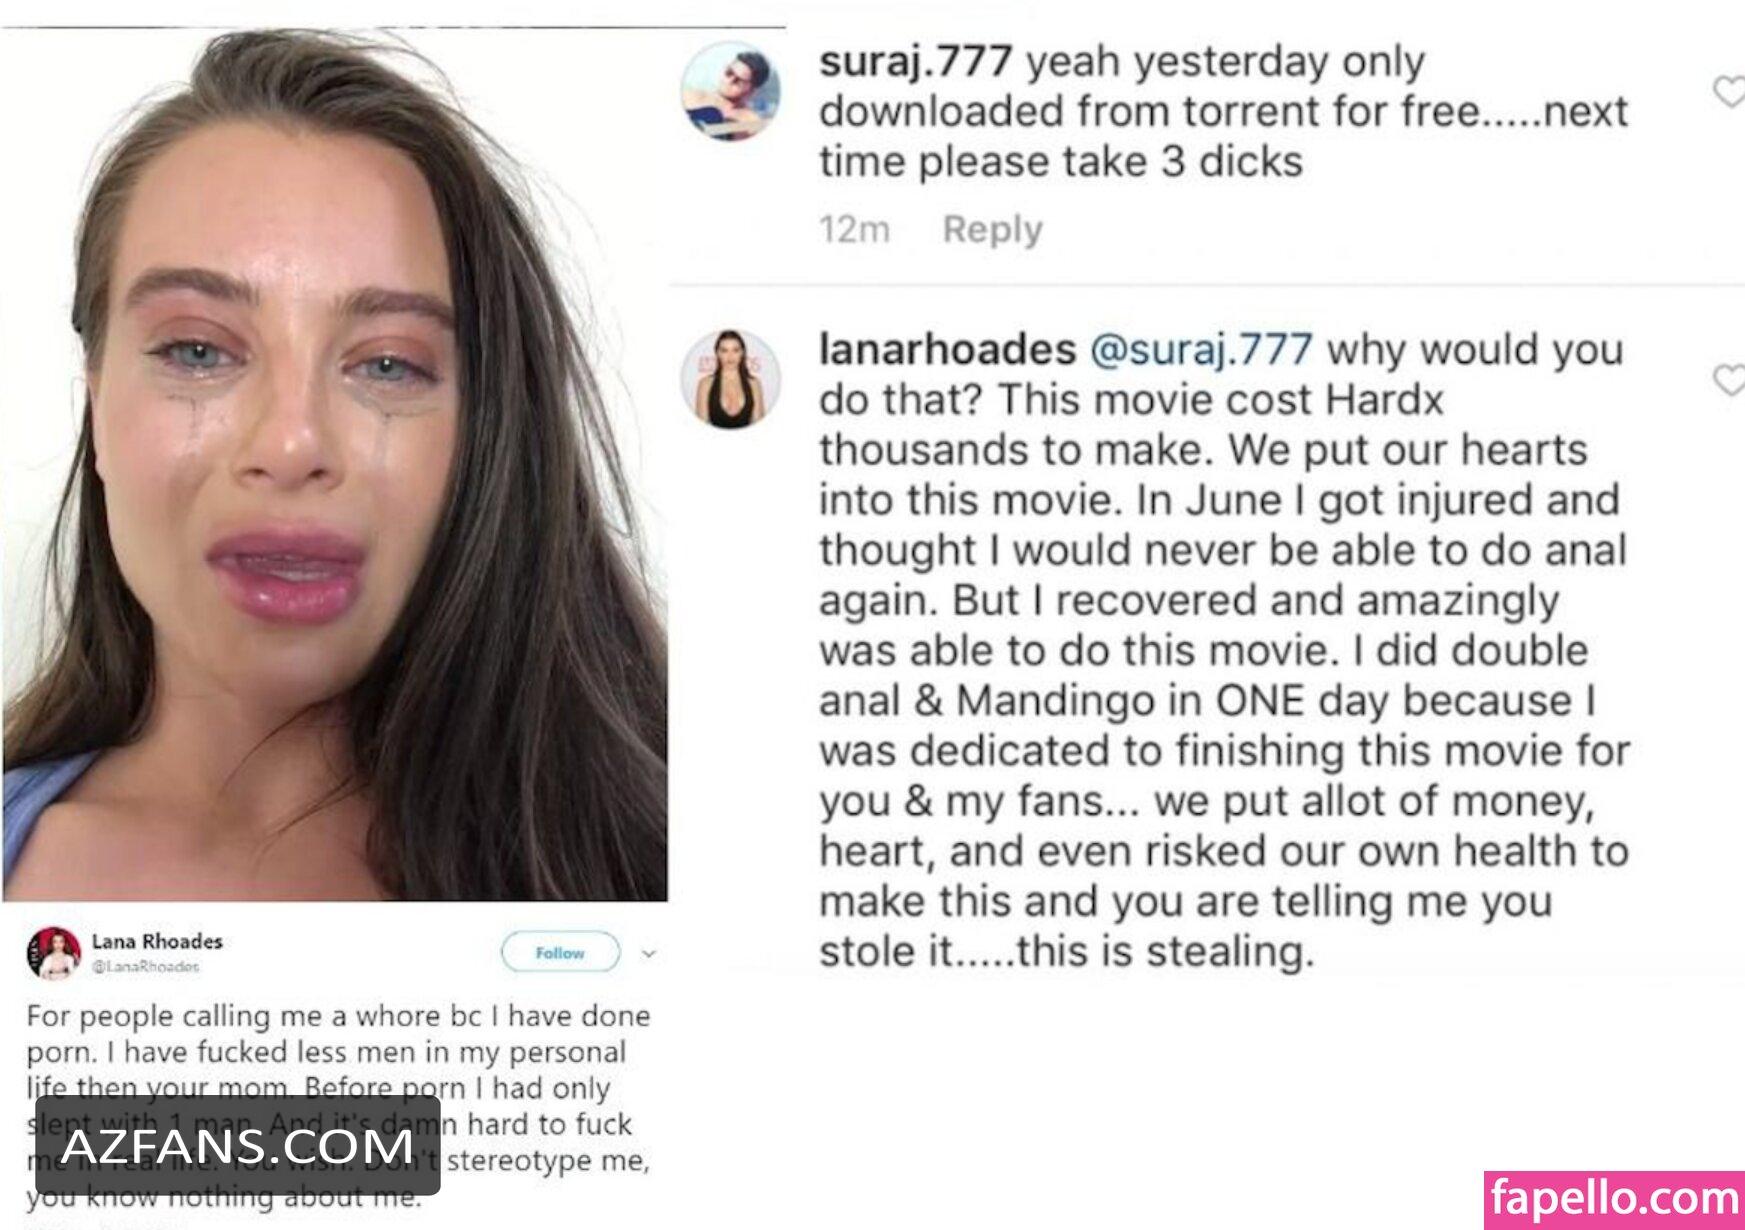The image size is (1745, 1230).
Task: Click the @suraj.777 mention in reply
Action: click(x=1200, y=350)
